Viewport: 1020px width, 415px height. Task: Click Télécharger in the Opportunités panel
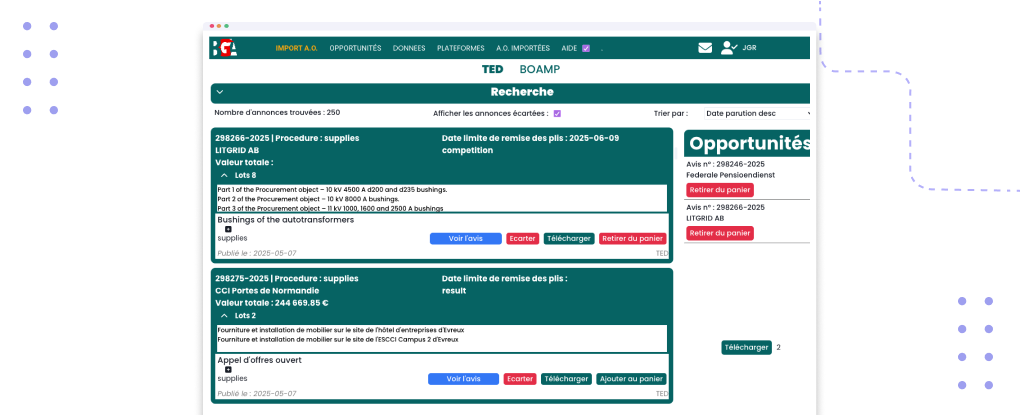click(747, 347)
